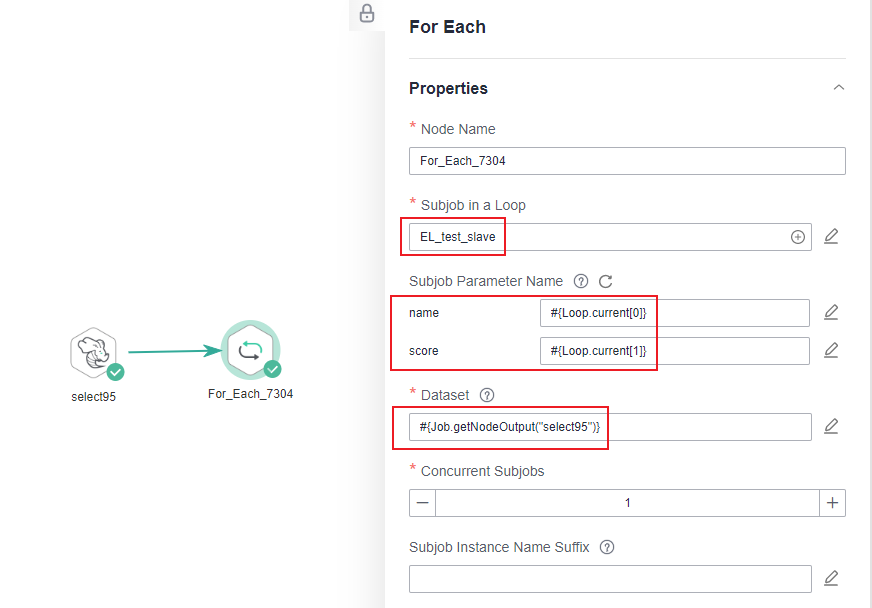Screen dimensions: 872x608
Task: Select the For_Each_7304 loop node
Action: coord(250,350)
